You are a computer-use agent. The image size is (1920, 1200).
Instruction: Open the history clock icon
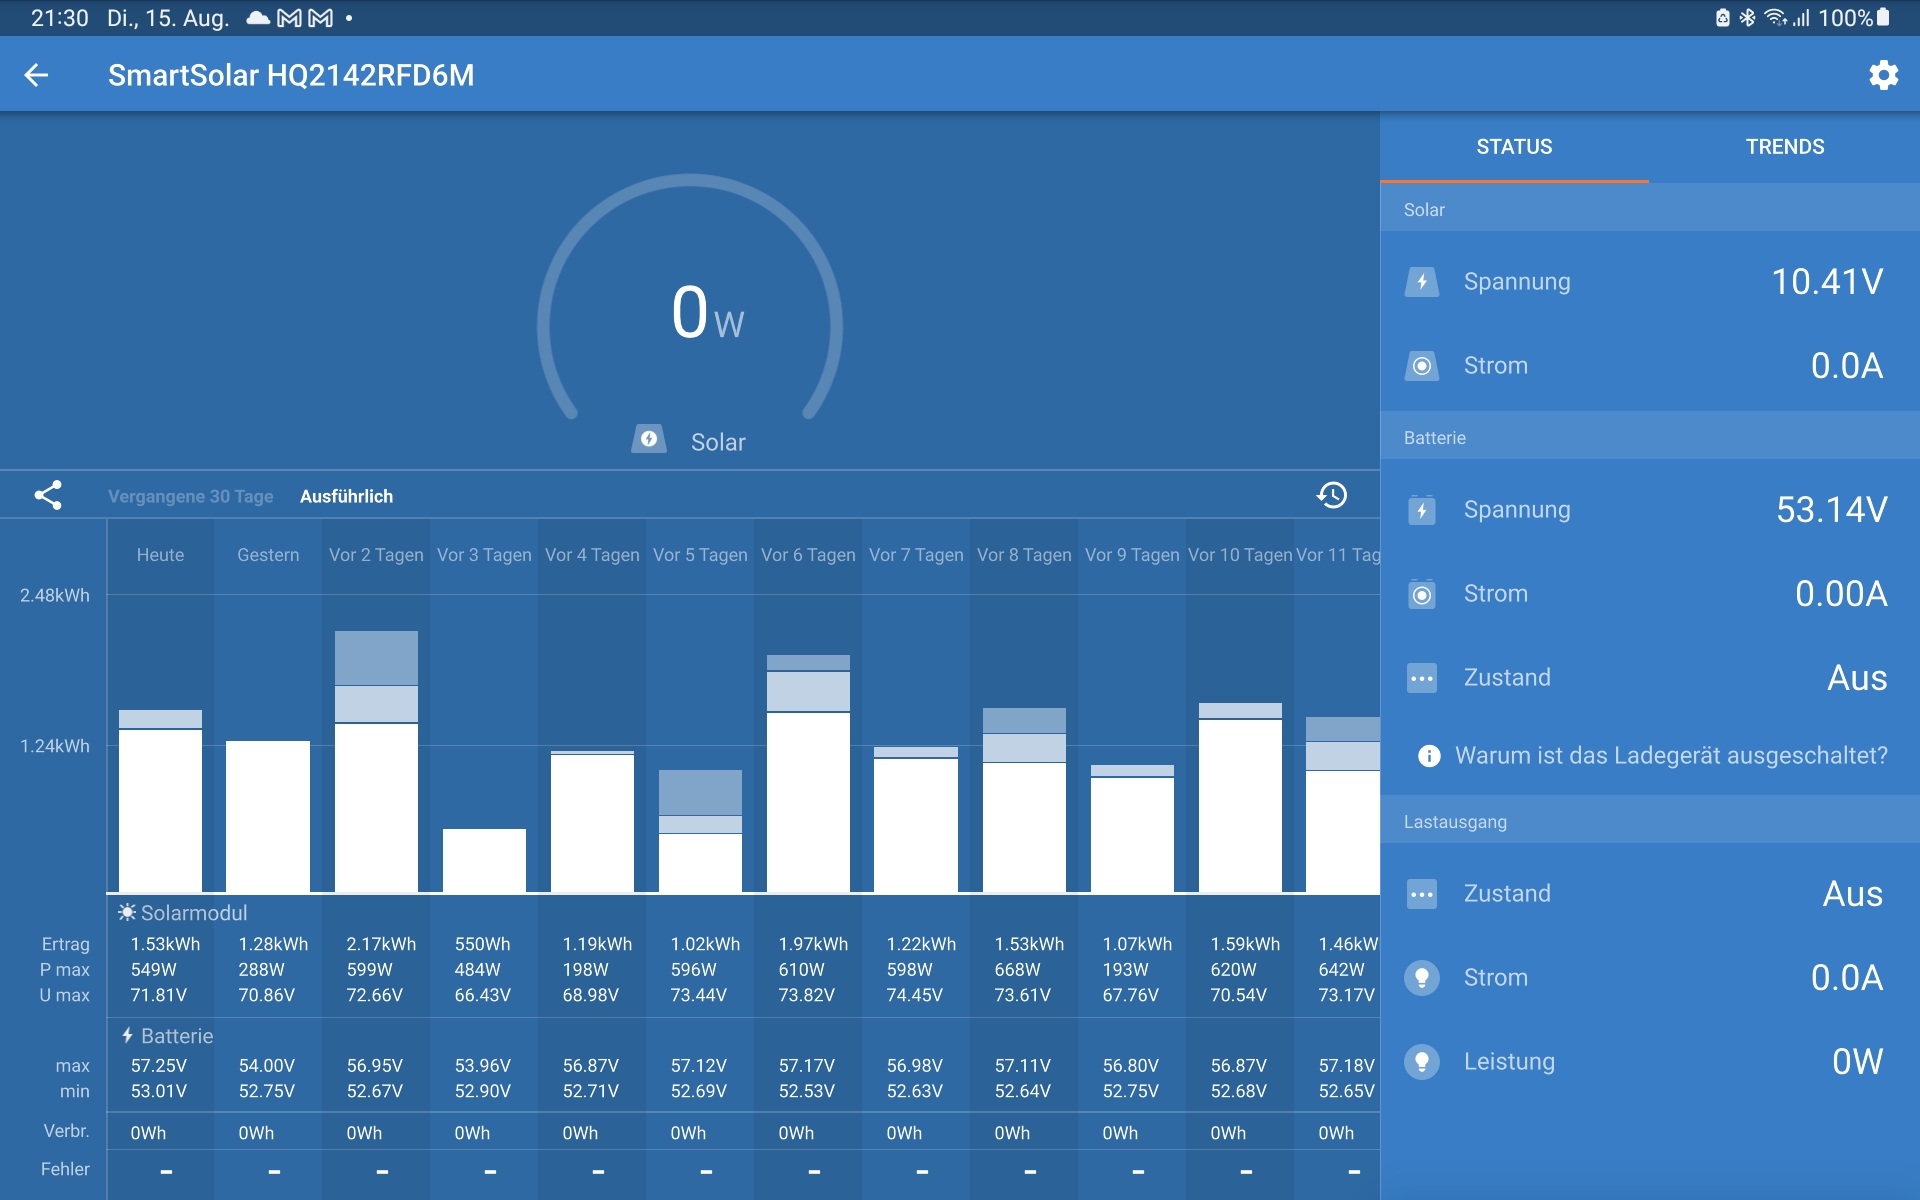coord(1331,496)
